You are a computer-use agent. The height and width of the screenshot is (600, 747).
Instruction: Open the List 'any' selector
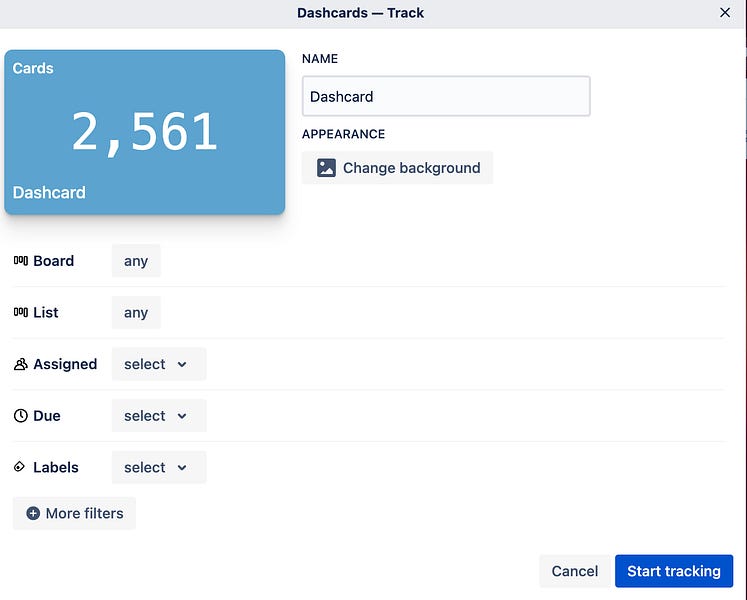(136, 313)
